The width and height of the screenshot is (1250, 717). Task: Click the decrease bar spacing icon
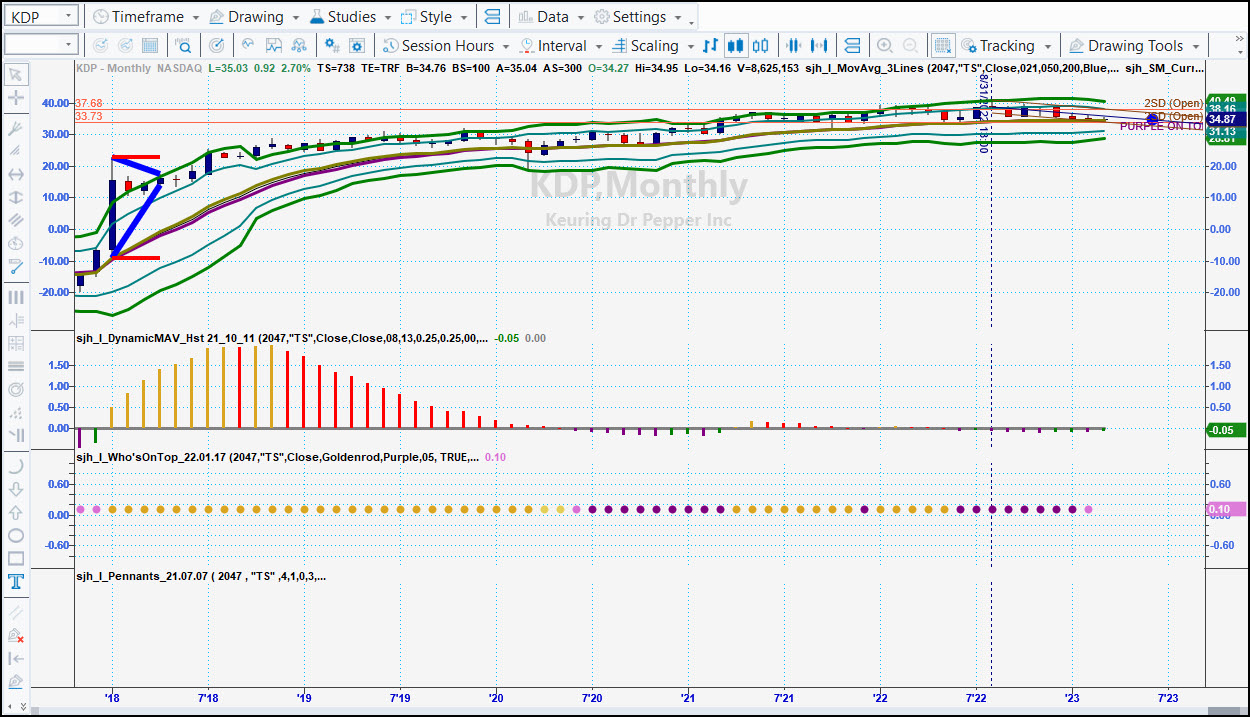(794, 45)
